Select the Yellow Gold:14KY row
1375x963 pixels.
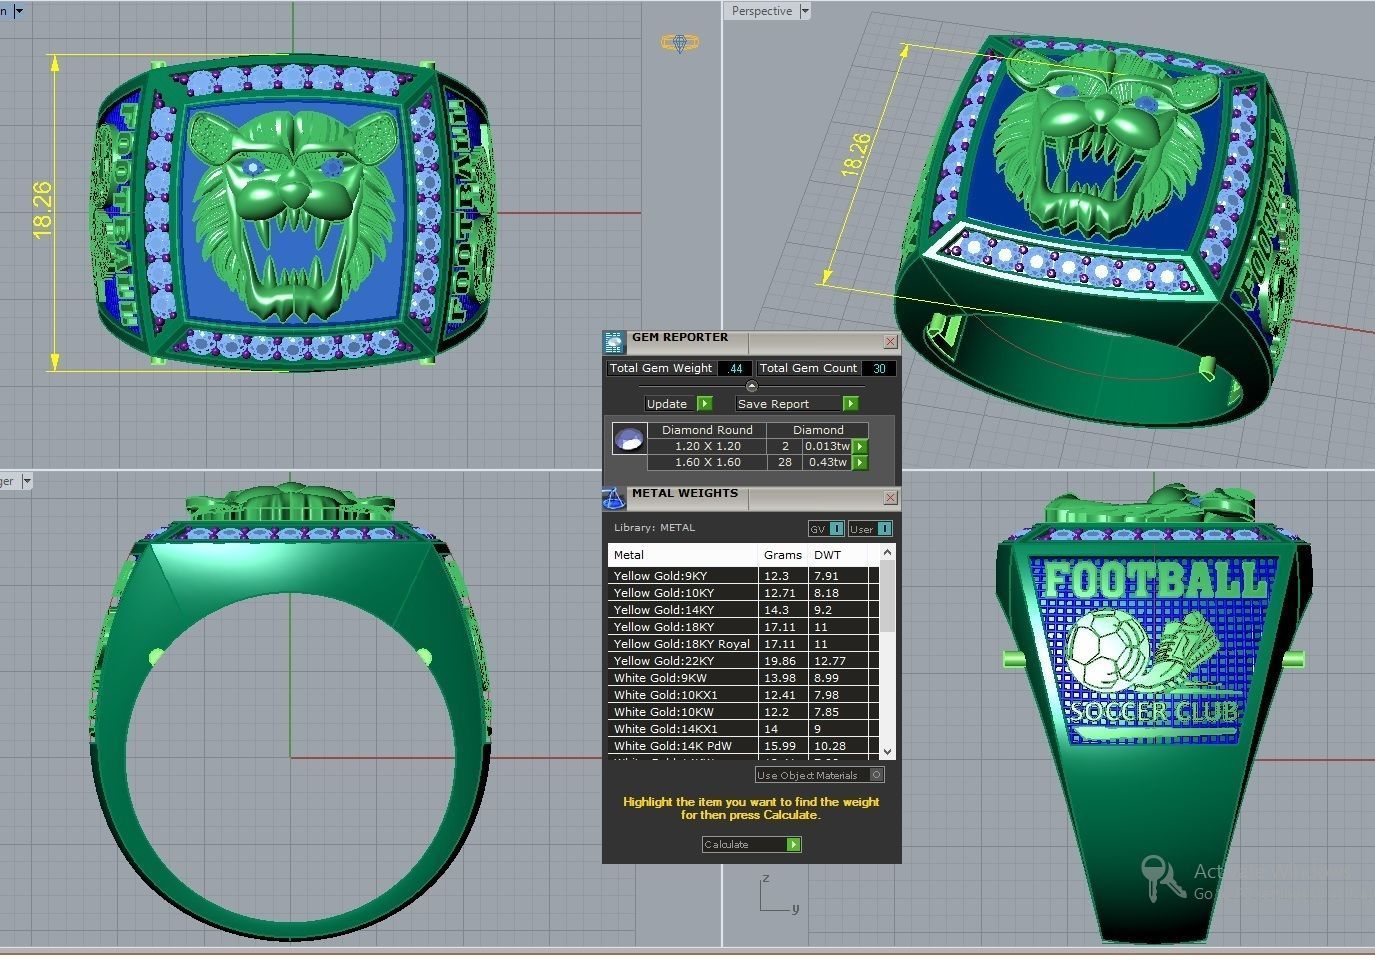743,610
